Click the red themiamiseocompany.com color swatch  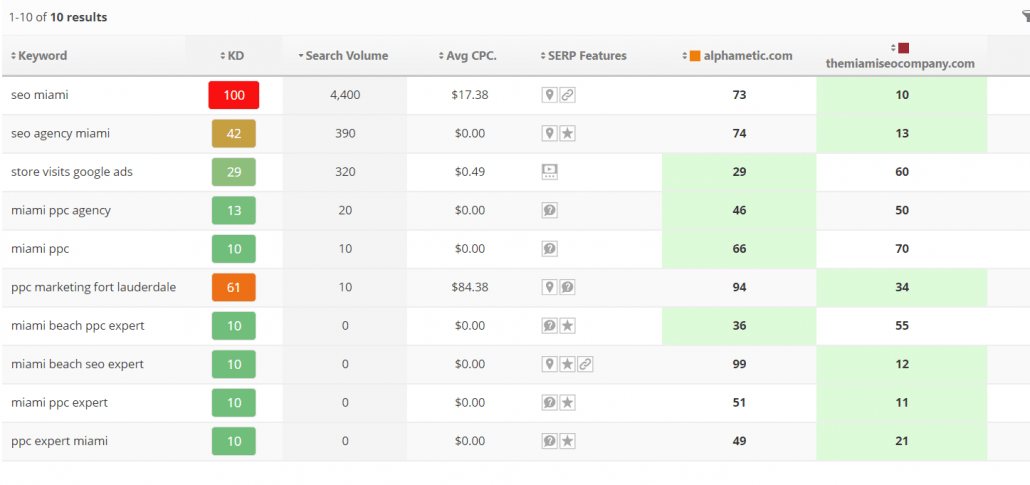[904, 47]
